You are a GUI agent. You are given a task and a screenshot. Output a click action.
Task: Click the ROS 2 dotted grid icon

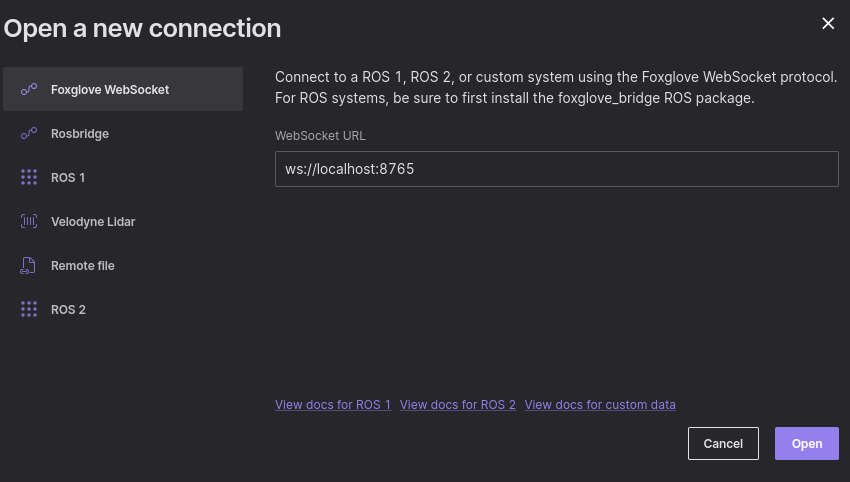coord(29,309)
